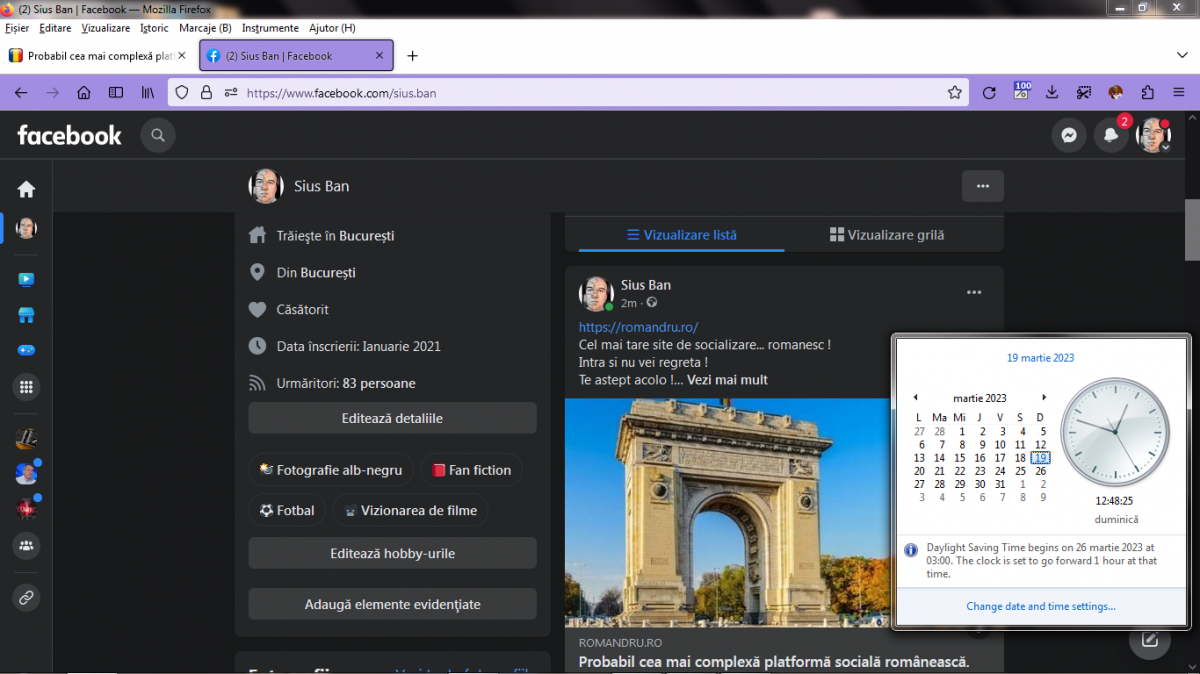Click the Facebook search magnifier icon
This screenshot has height=674, width=1200.
coord(158,135)
